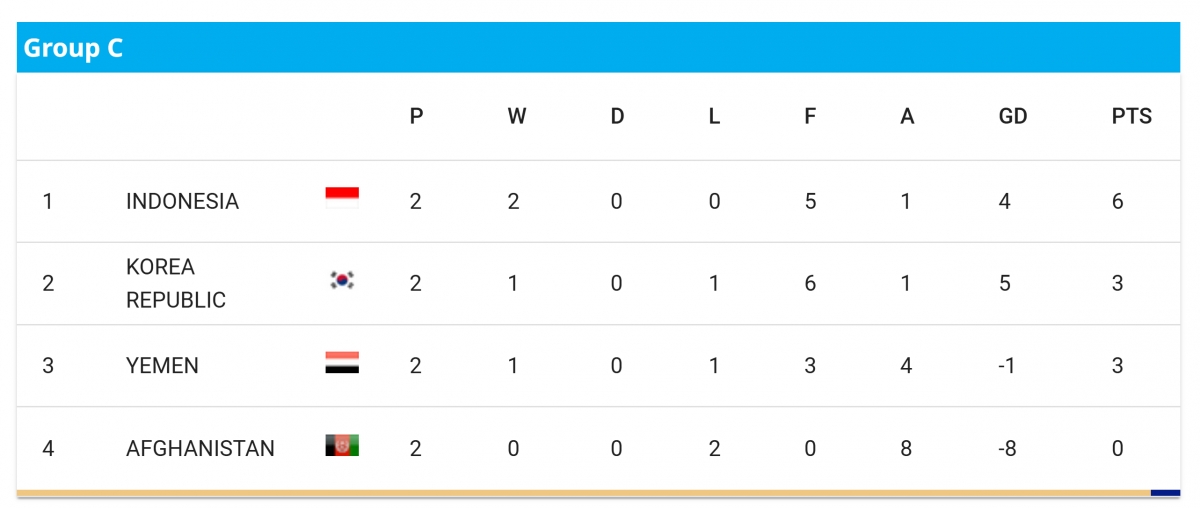Click the Yemen flag icon
This screenshot has height=508, width=1200.
coord(342,363)
